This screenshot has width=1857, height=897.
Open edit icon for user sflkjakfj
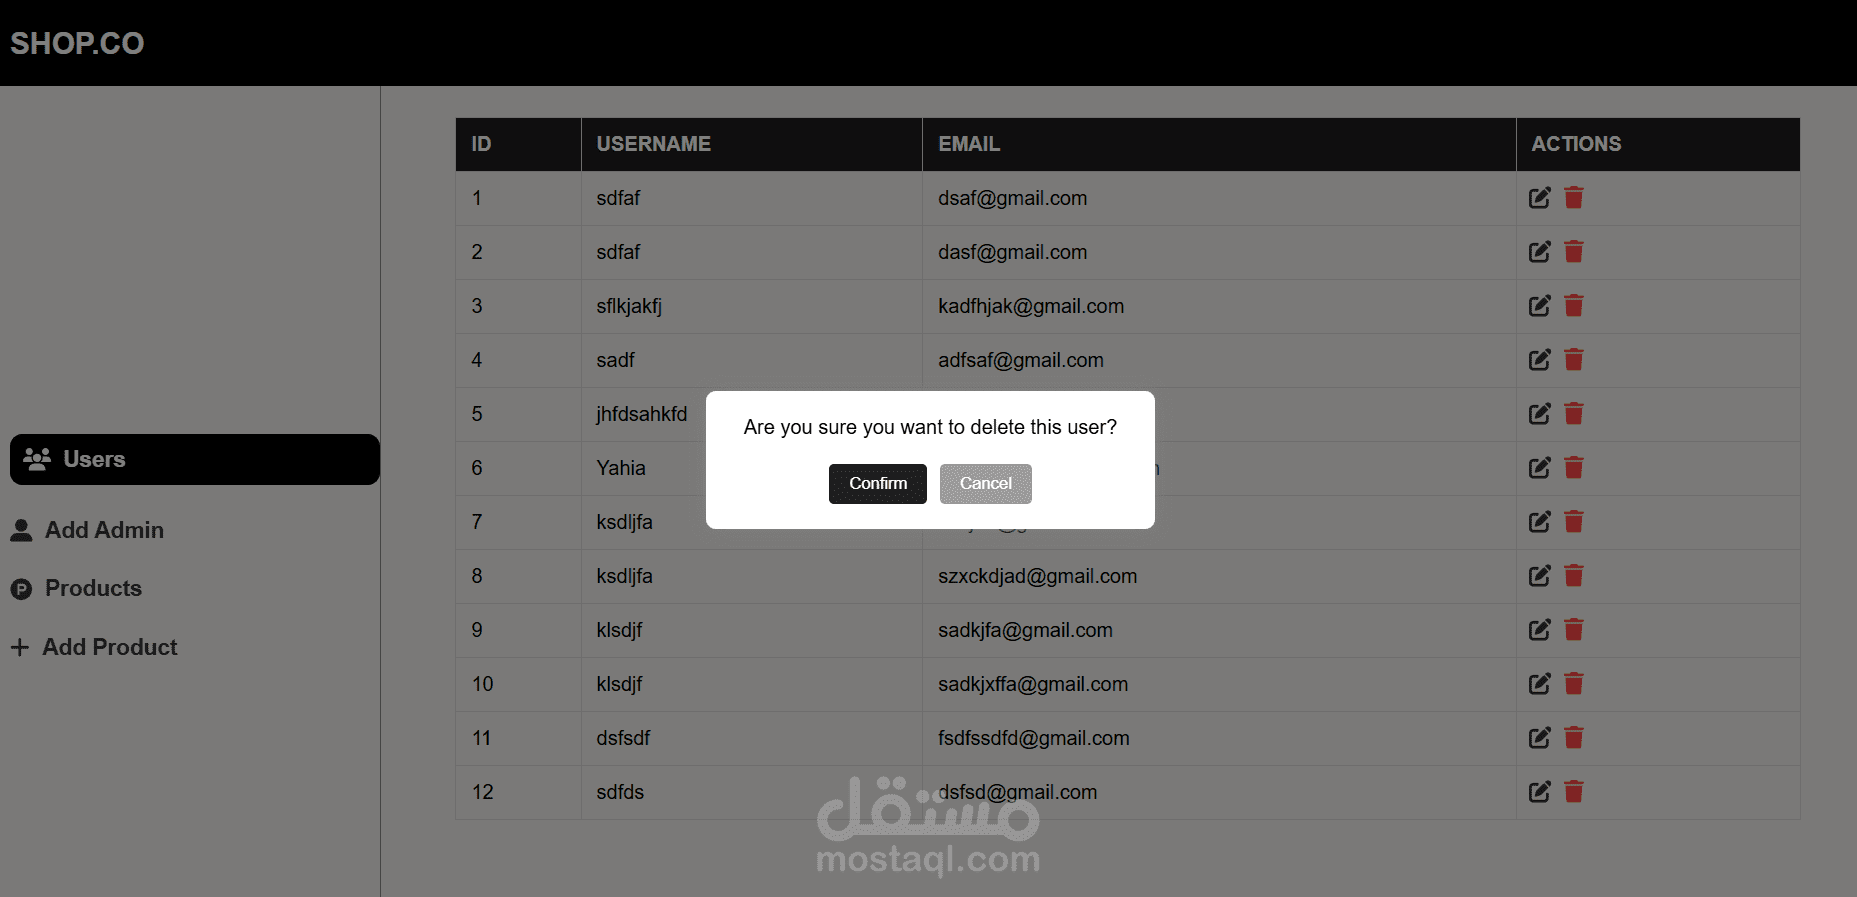[x=1540, y=306]
